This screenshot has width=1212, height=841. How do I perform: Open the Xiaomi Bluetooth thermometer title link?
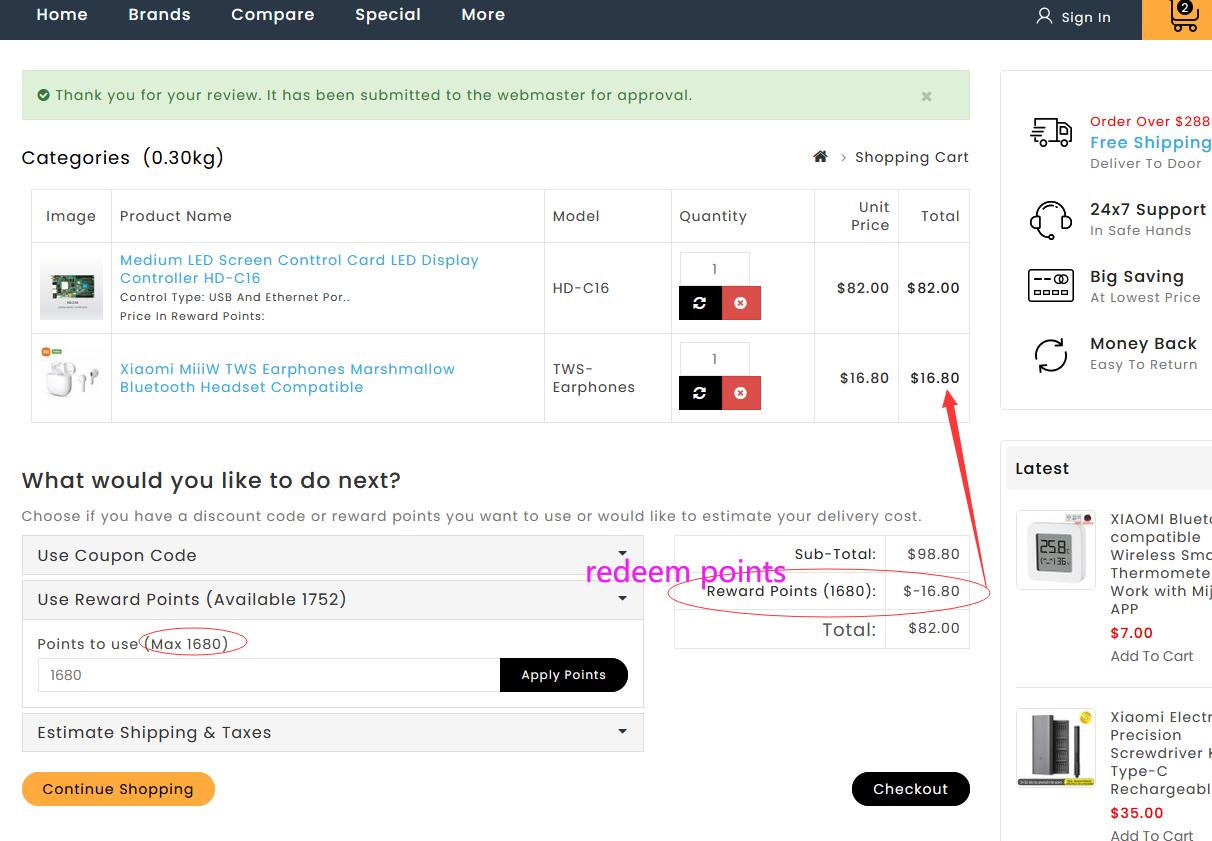click(1161, 564)
